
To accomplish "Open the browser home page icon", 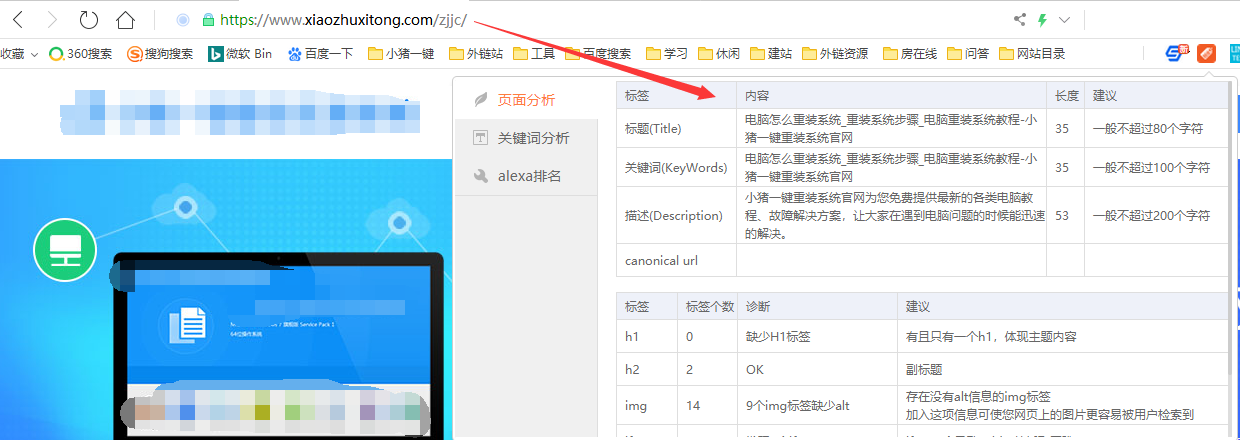I will (125, 19).
